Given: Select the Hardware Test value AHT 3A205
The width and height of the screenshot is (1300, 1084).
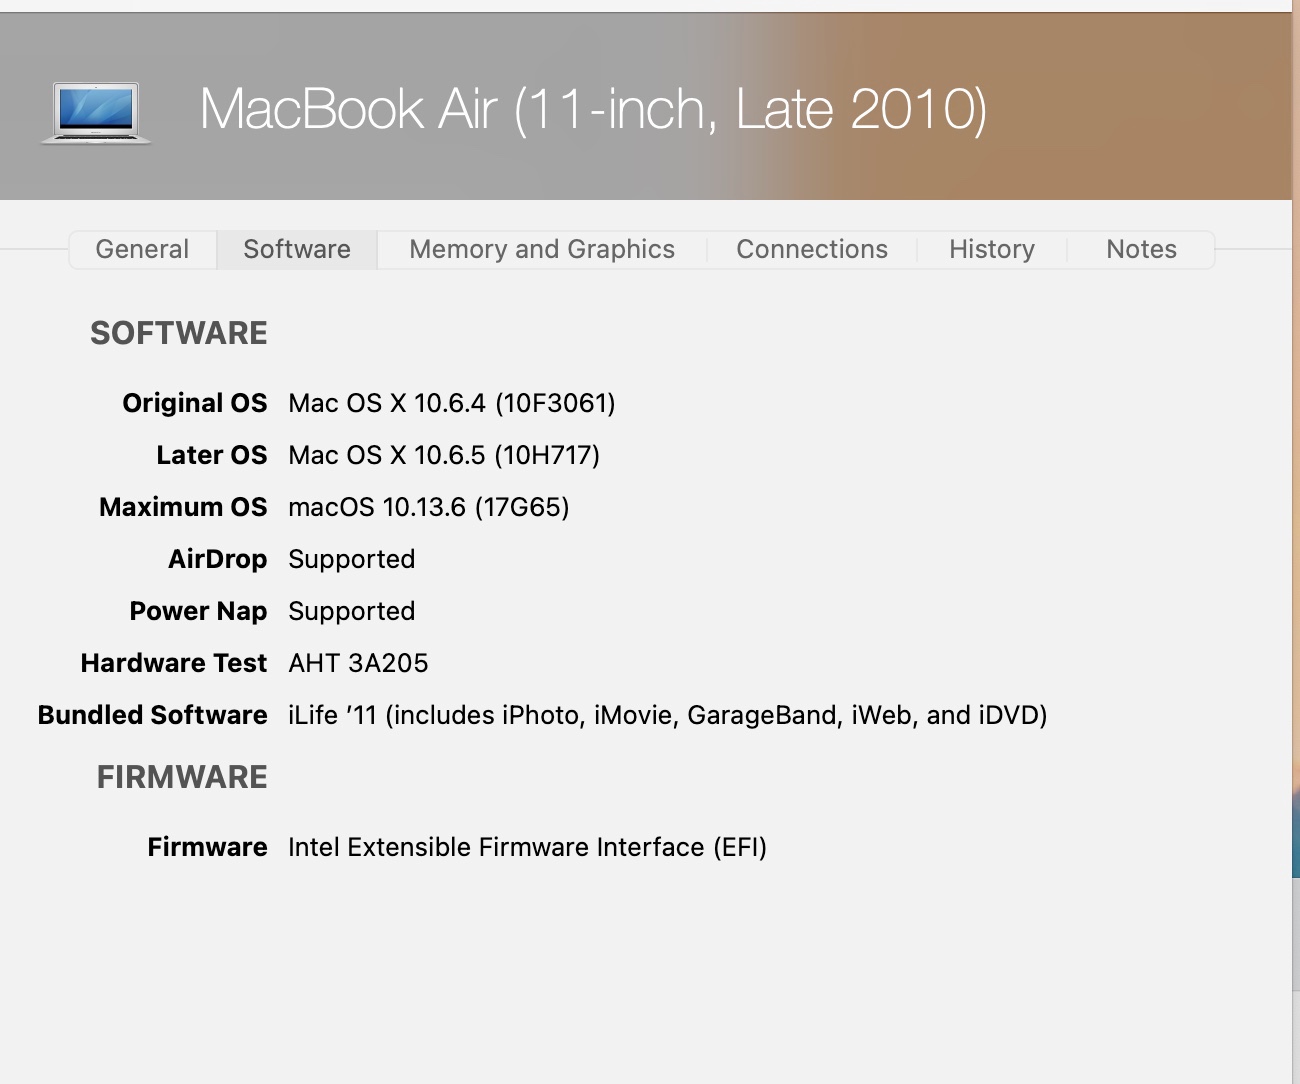Looking at the screenshot, I should (x=358, y=663).
